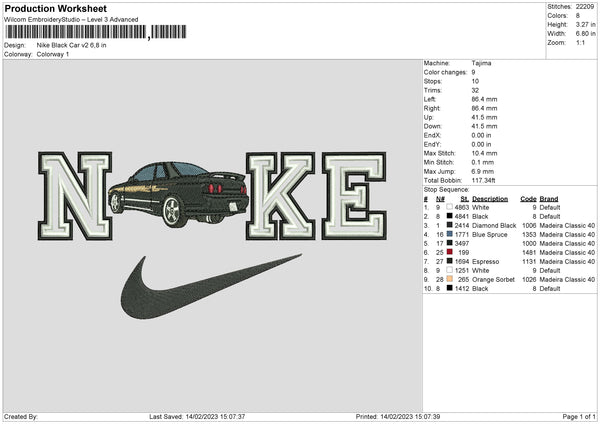The height and width of the screenshot is (424, 600).
Task: Pick the black swatch in the 4841 Black row
Action: coord(449,216)
